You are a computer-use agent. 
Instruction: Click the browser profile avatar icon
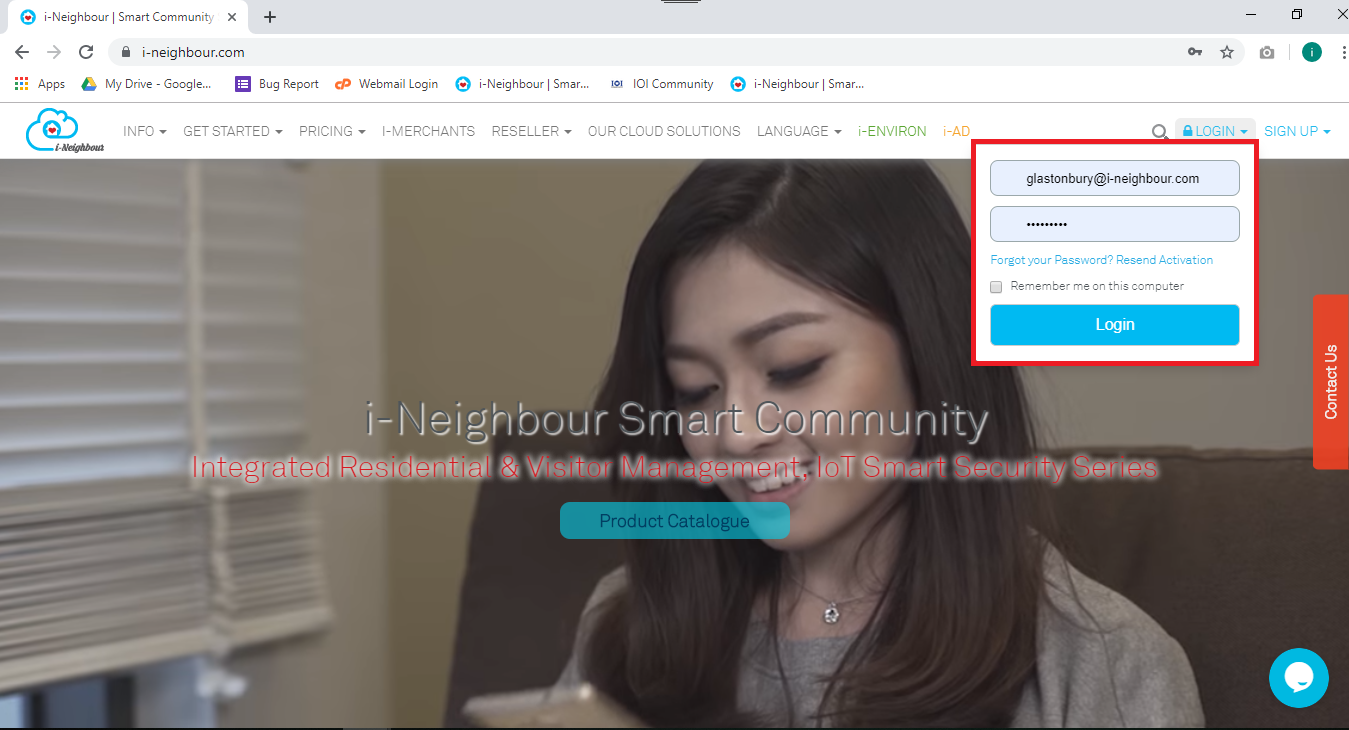(1311, 51)
